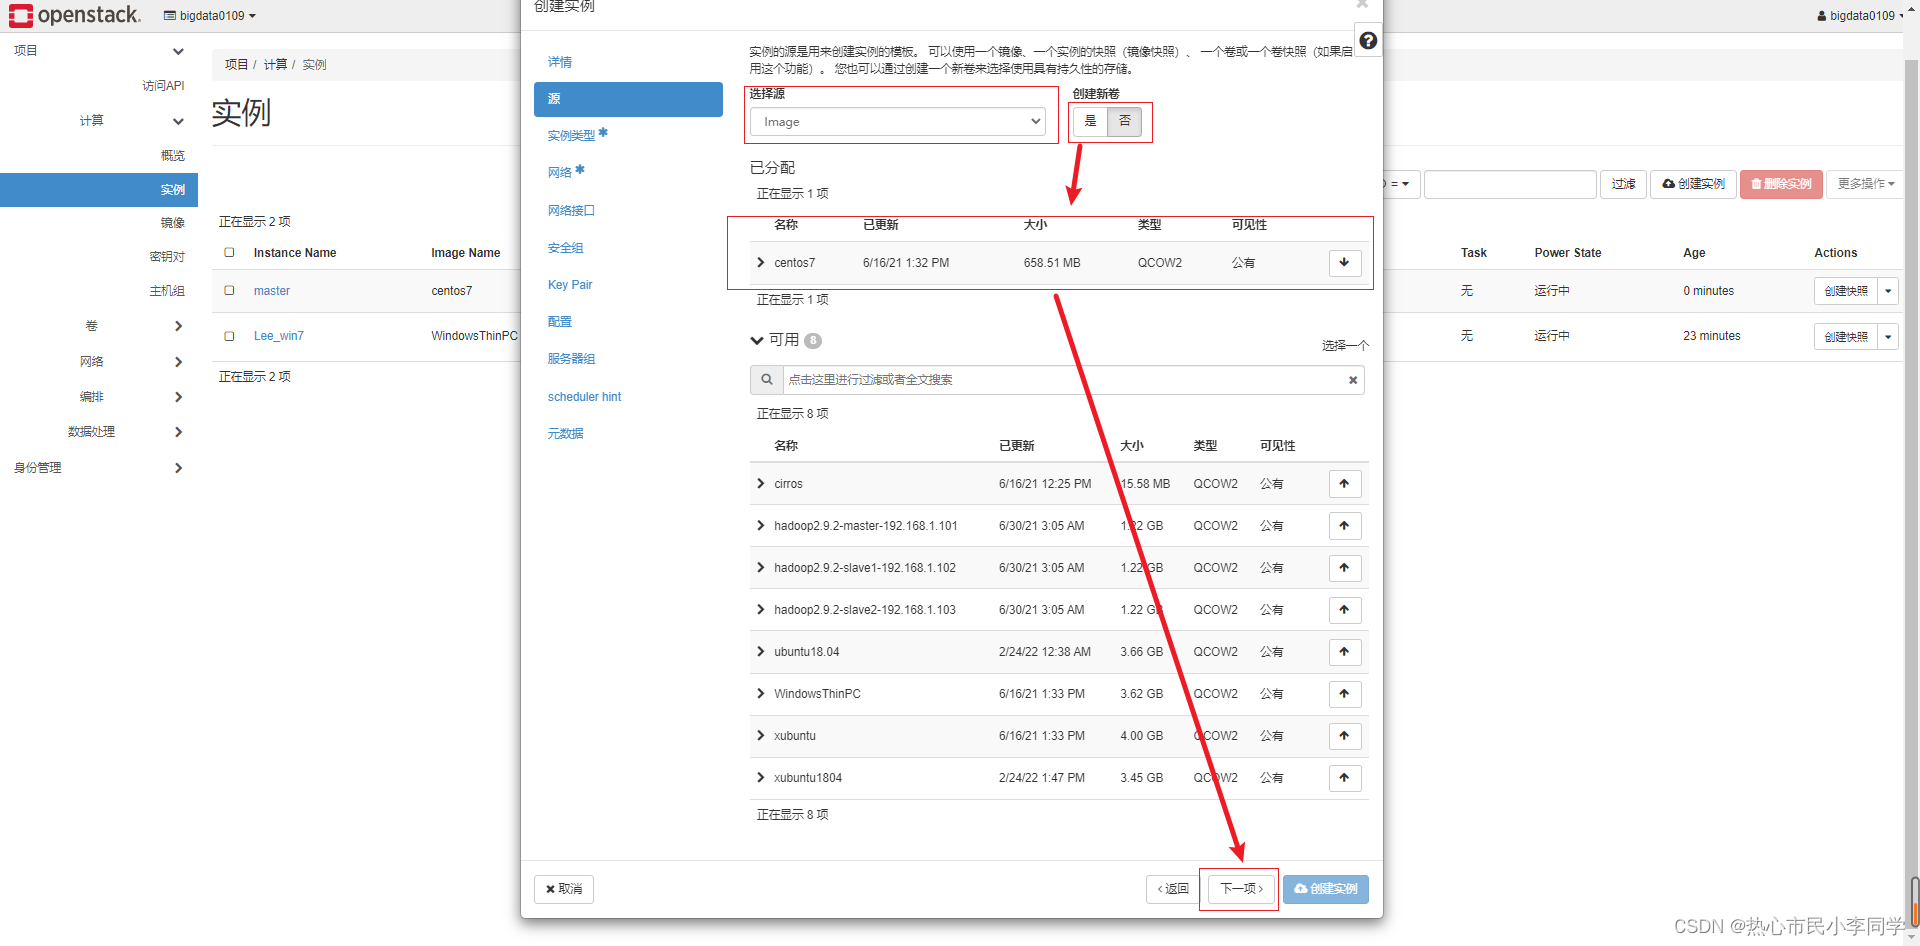Allocate hadoop2.9.2-slave2 image with up-arrow
The image size is (1920, 946).
(x=1345, y=610)
